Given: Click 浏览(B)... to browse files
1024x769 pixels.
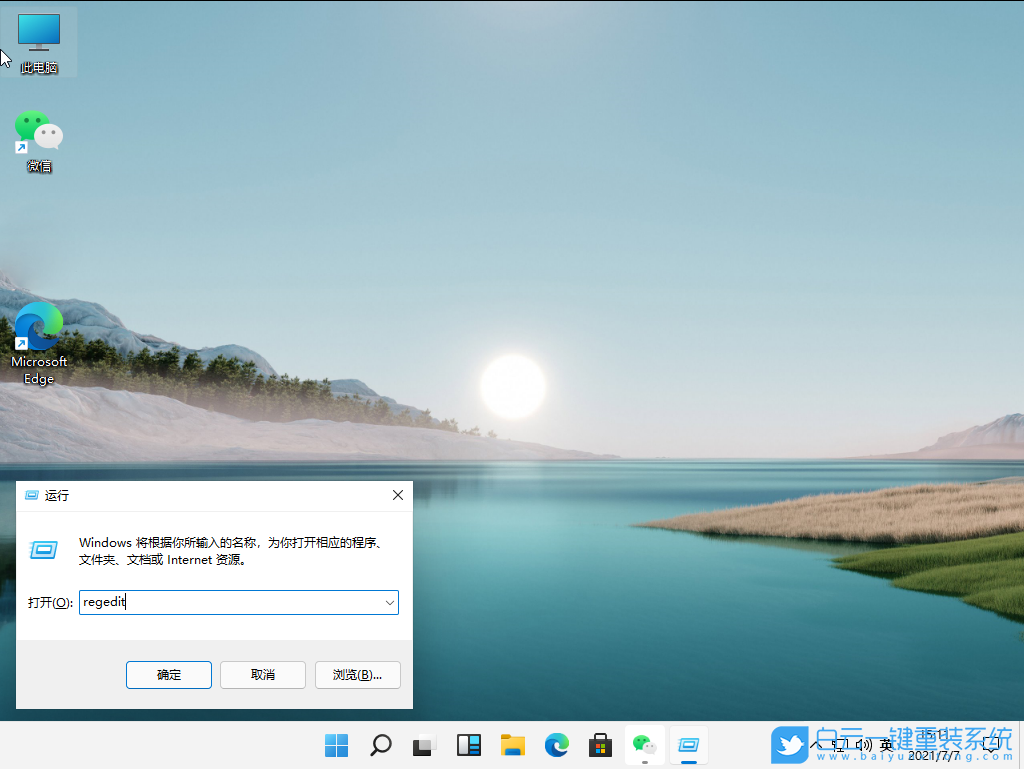Looking at the screenshot, I should point(357,675).
